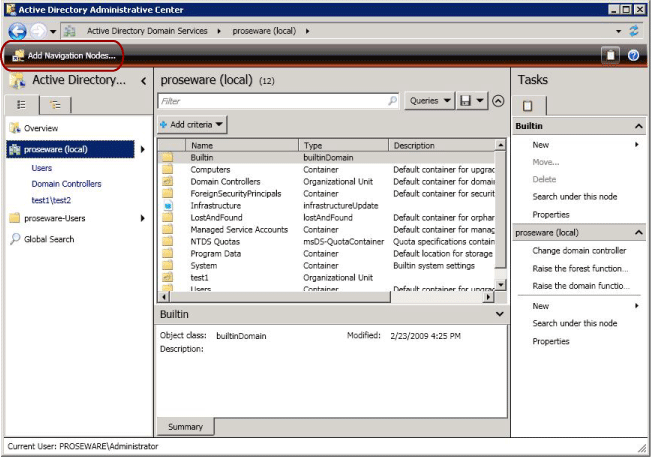Image resolution: width=651 pixels, height=457 pixels.
Task: Refresh the view with the refresh icon
Action: (x=634, y=31)
